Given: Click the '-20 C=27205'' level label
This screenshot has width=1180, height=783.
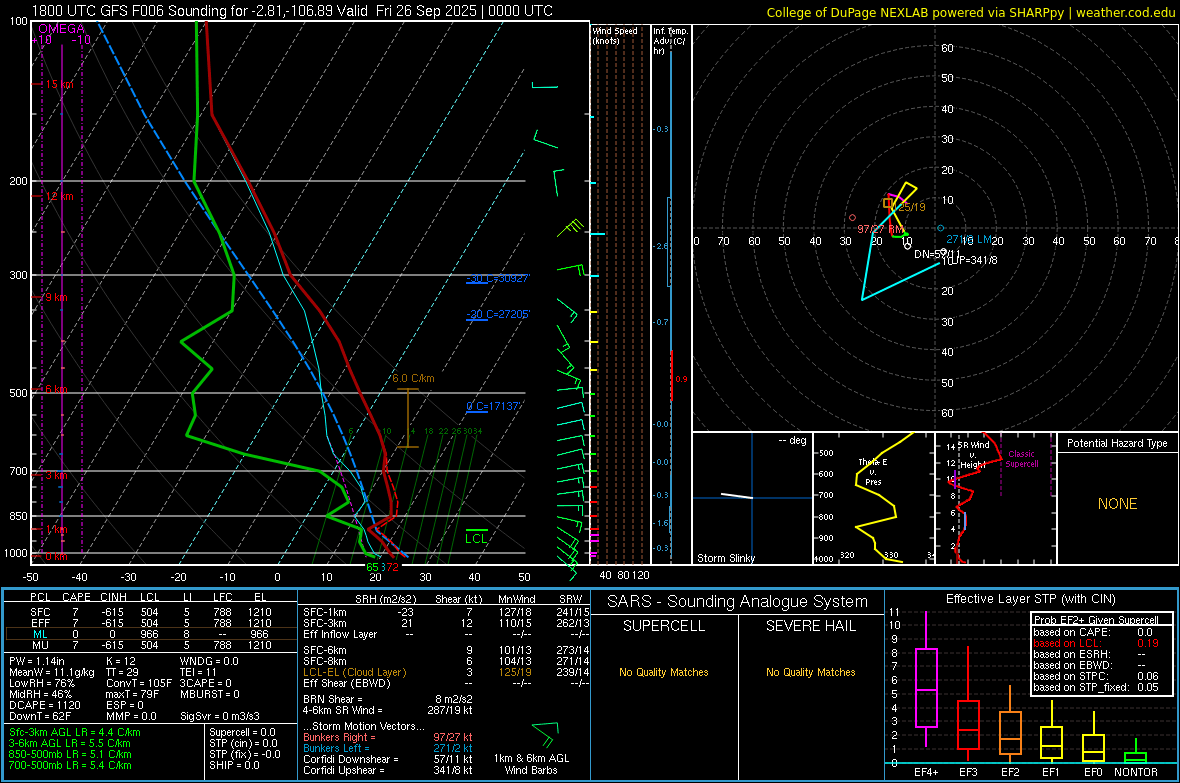Looking at the screenshot, I should (498, 314).
